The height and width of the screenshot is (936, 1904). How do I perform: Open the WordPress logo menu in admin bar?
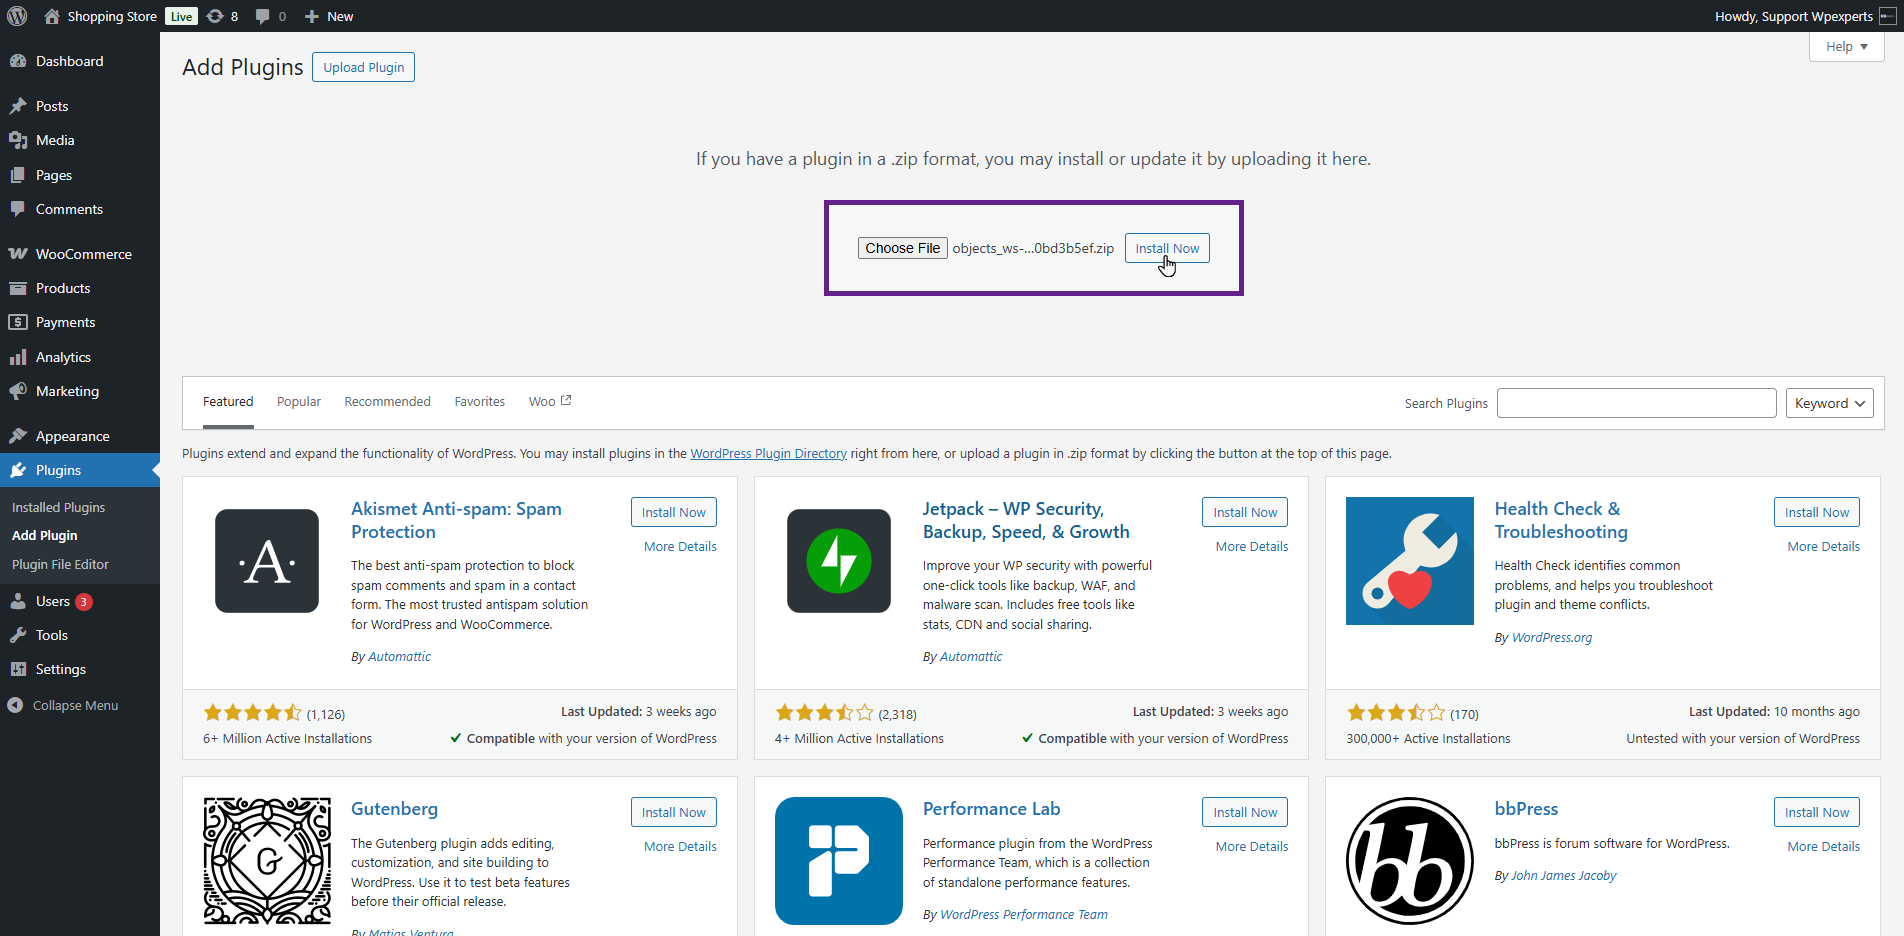point(16,16)
